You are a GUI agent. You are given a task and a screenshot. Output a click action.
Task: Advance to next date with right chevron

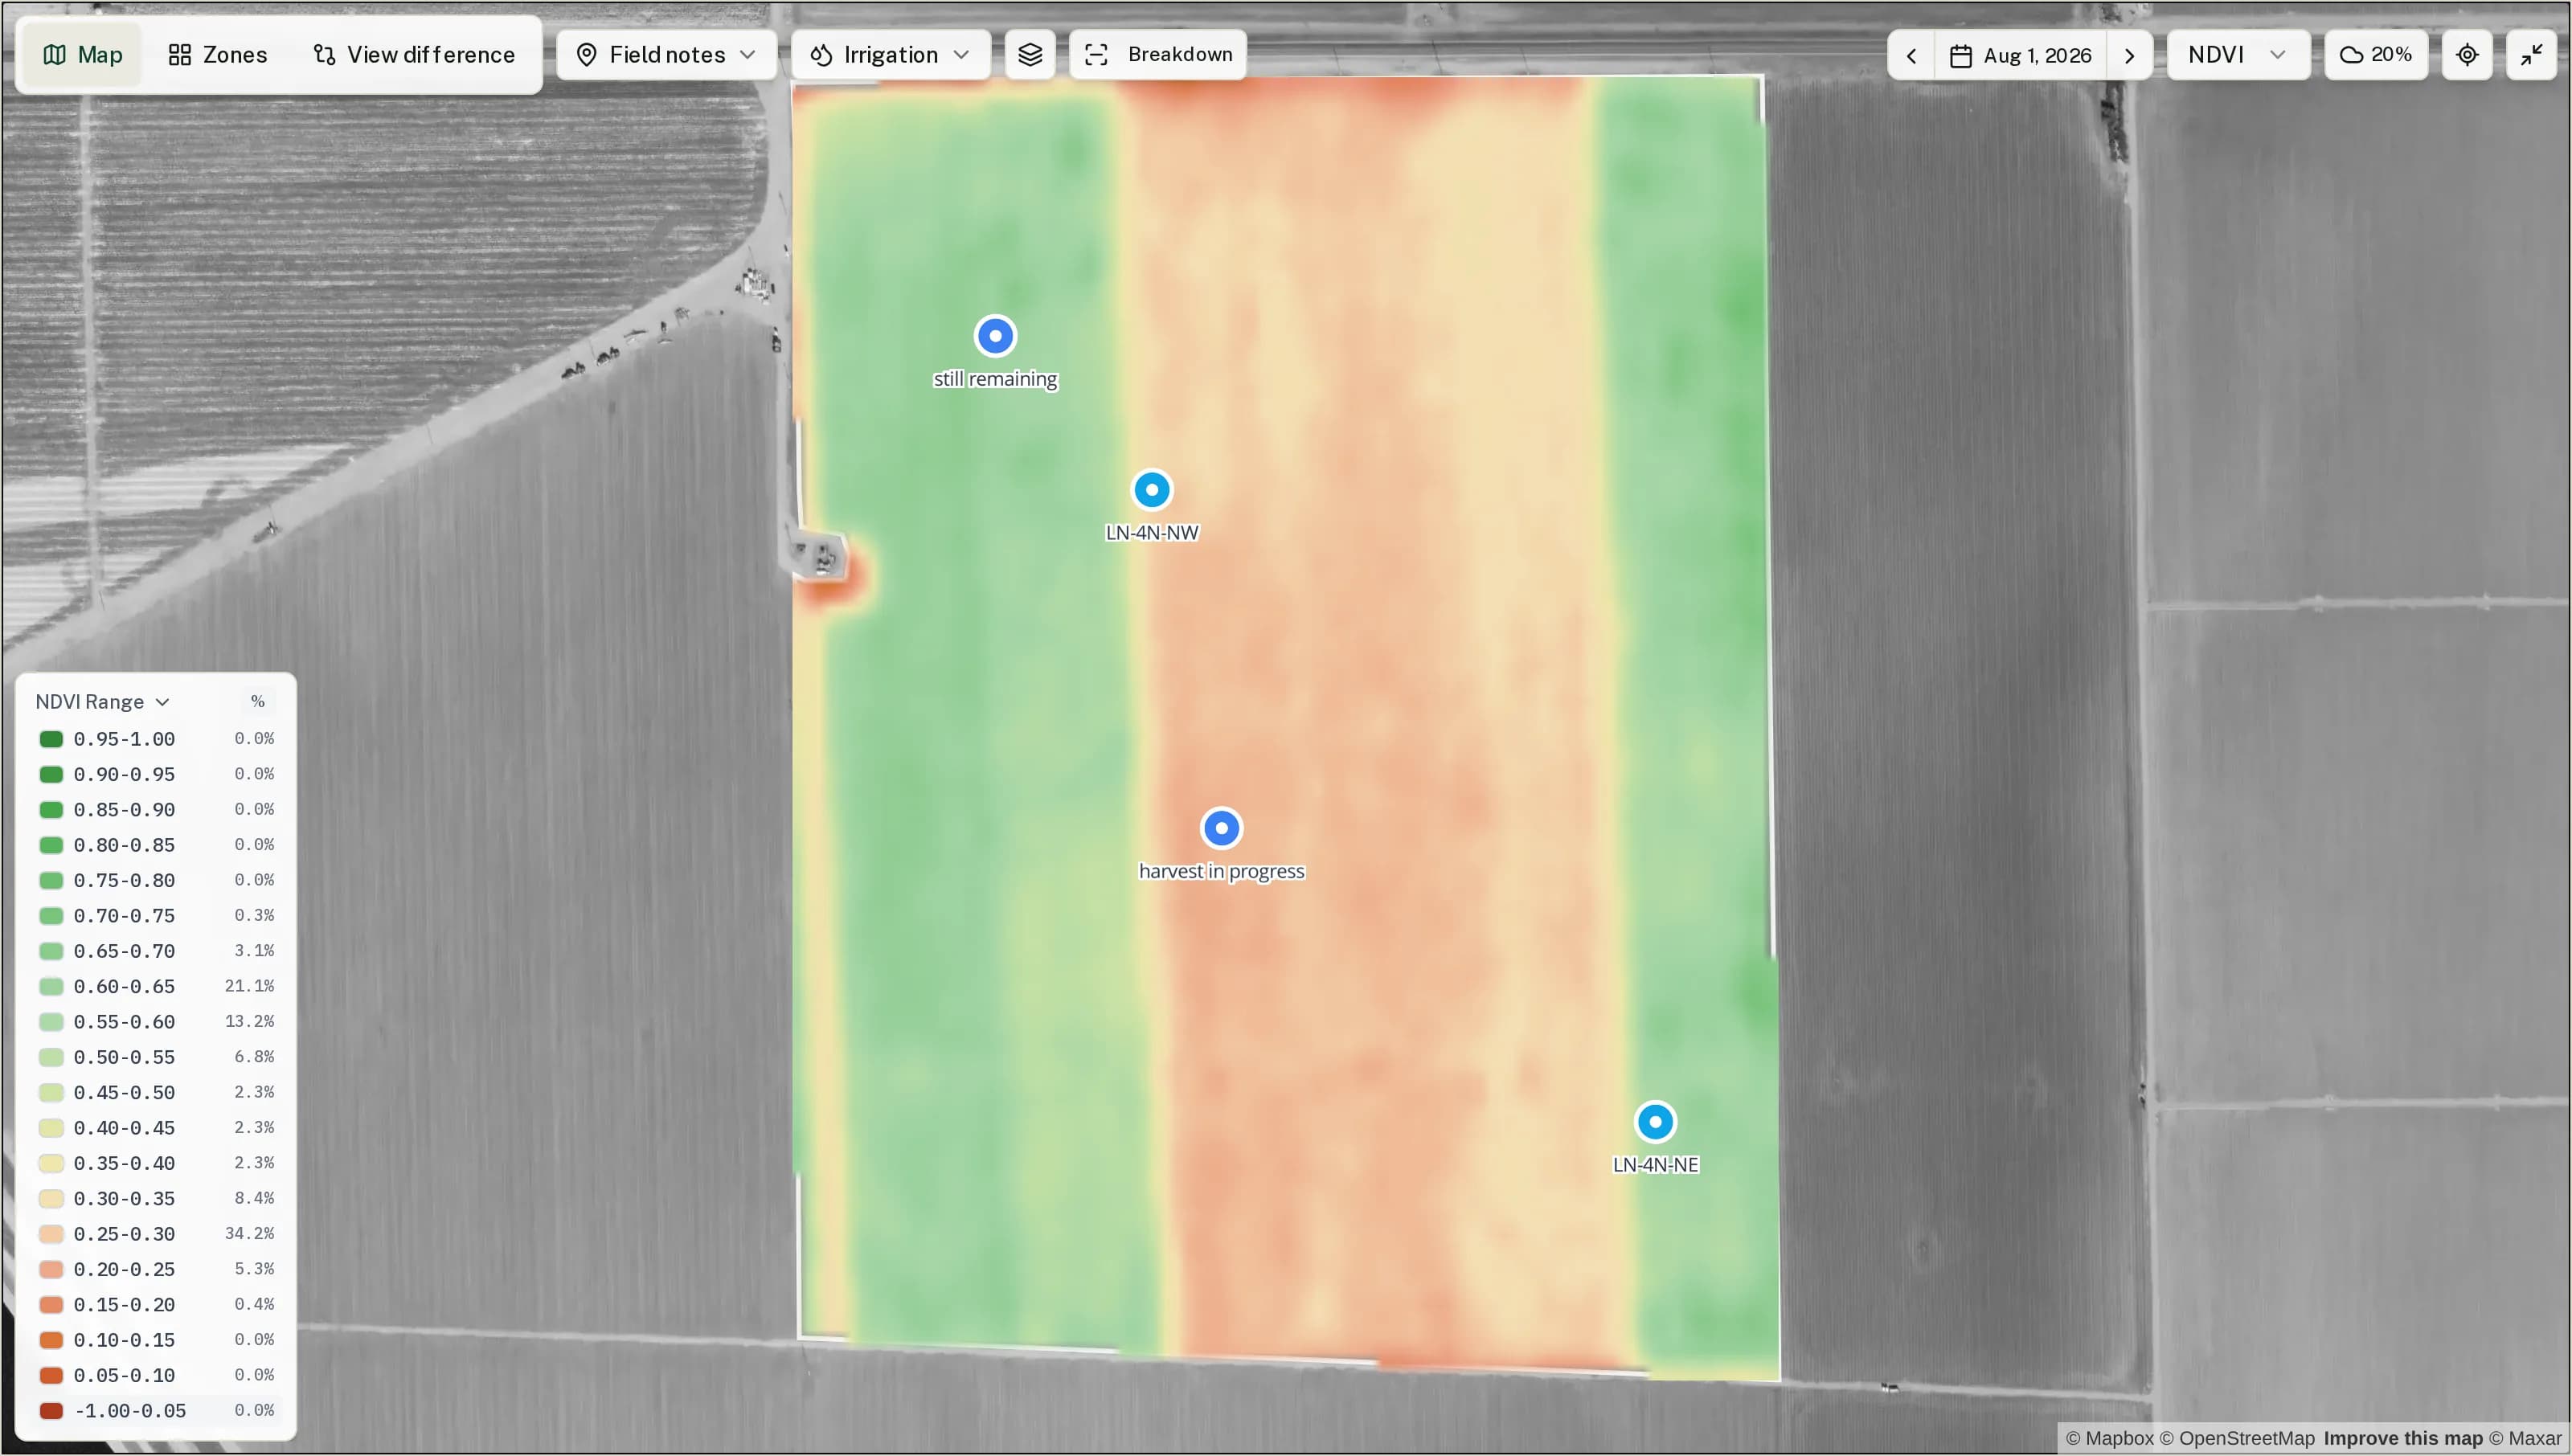(2129, 55)
